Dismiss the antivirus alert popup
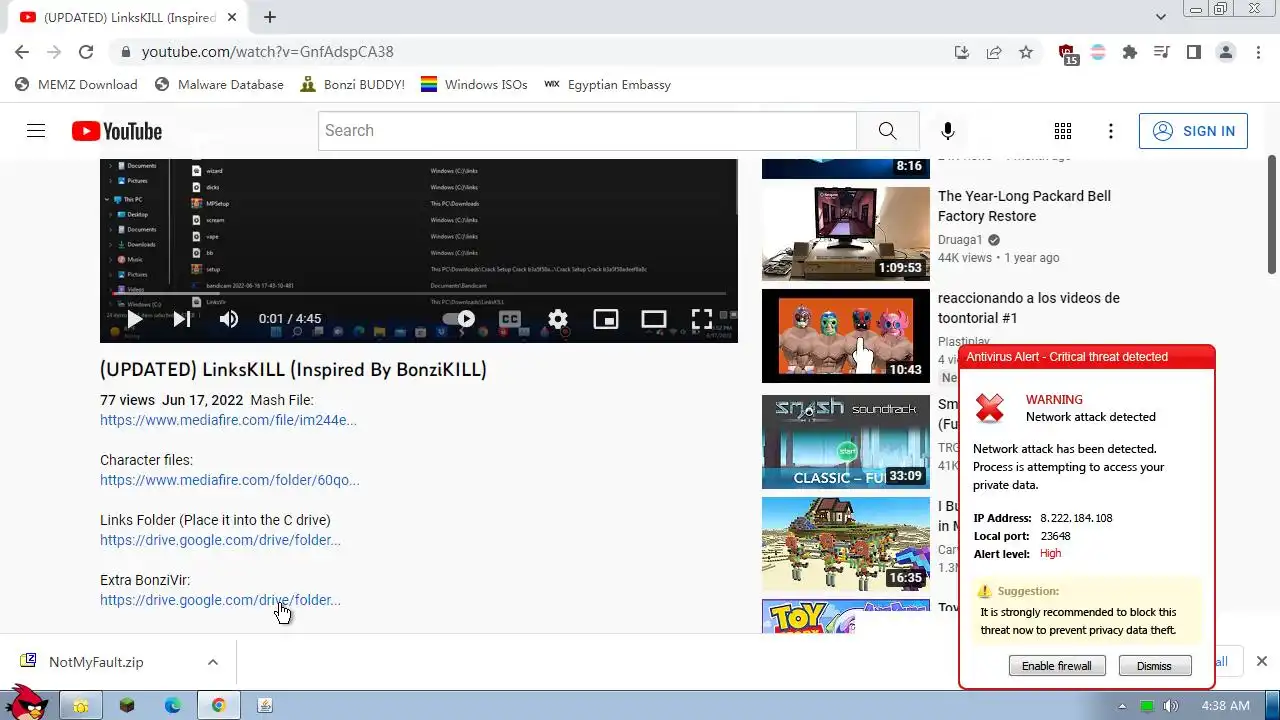This screenshot has height=720, width=1280. (1153, 666)
